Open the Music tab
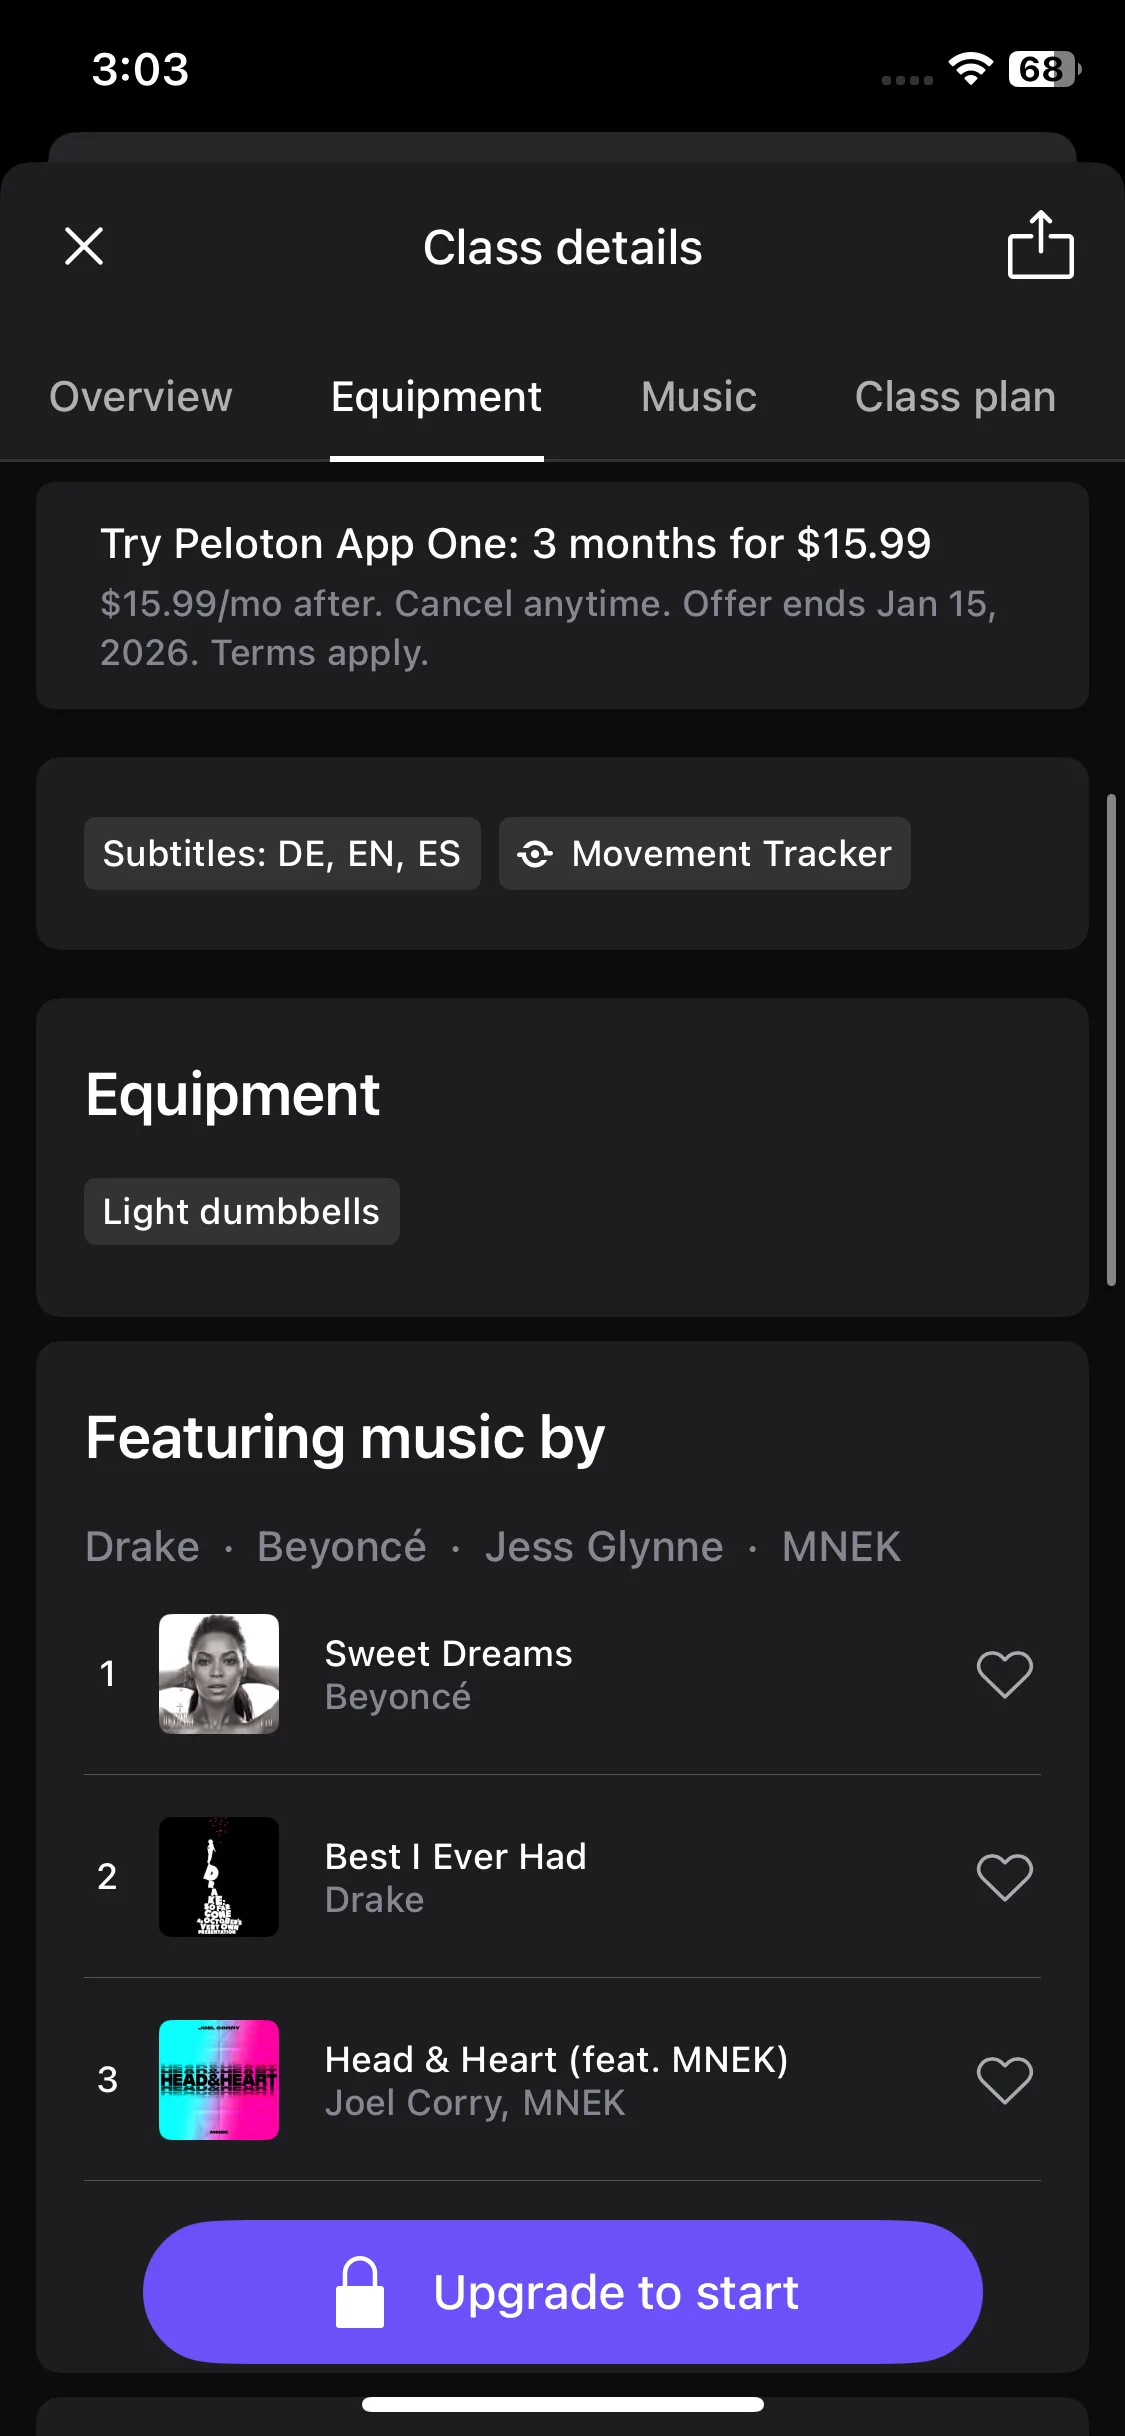The width and height of the screenshot is (1125, 2436). pyautogui.click(x=698, y=397)
